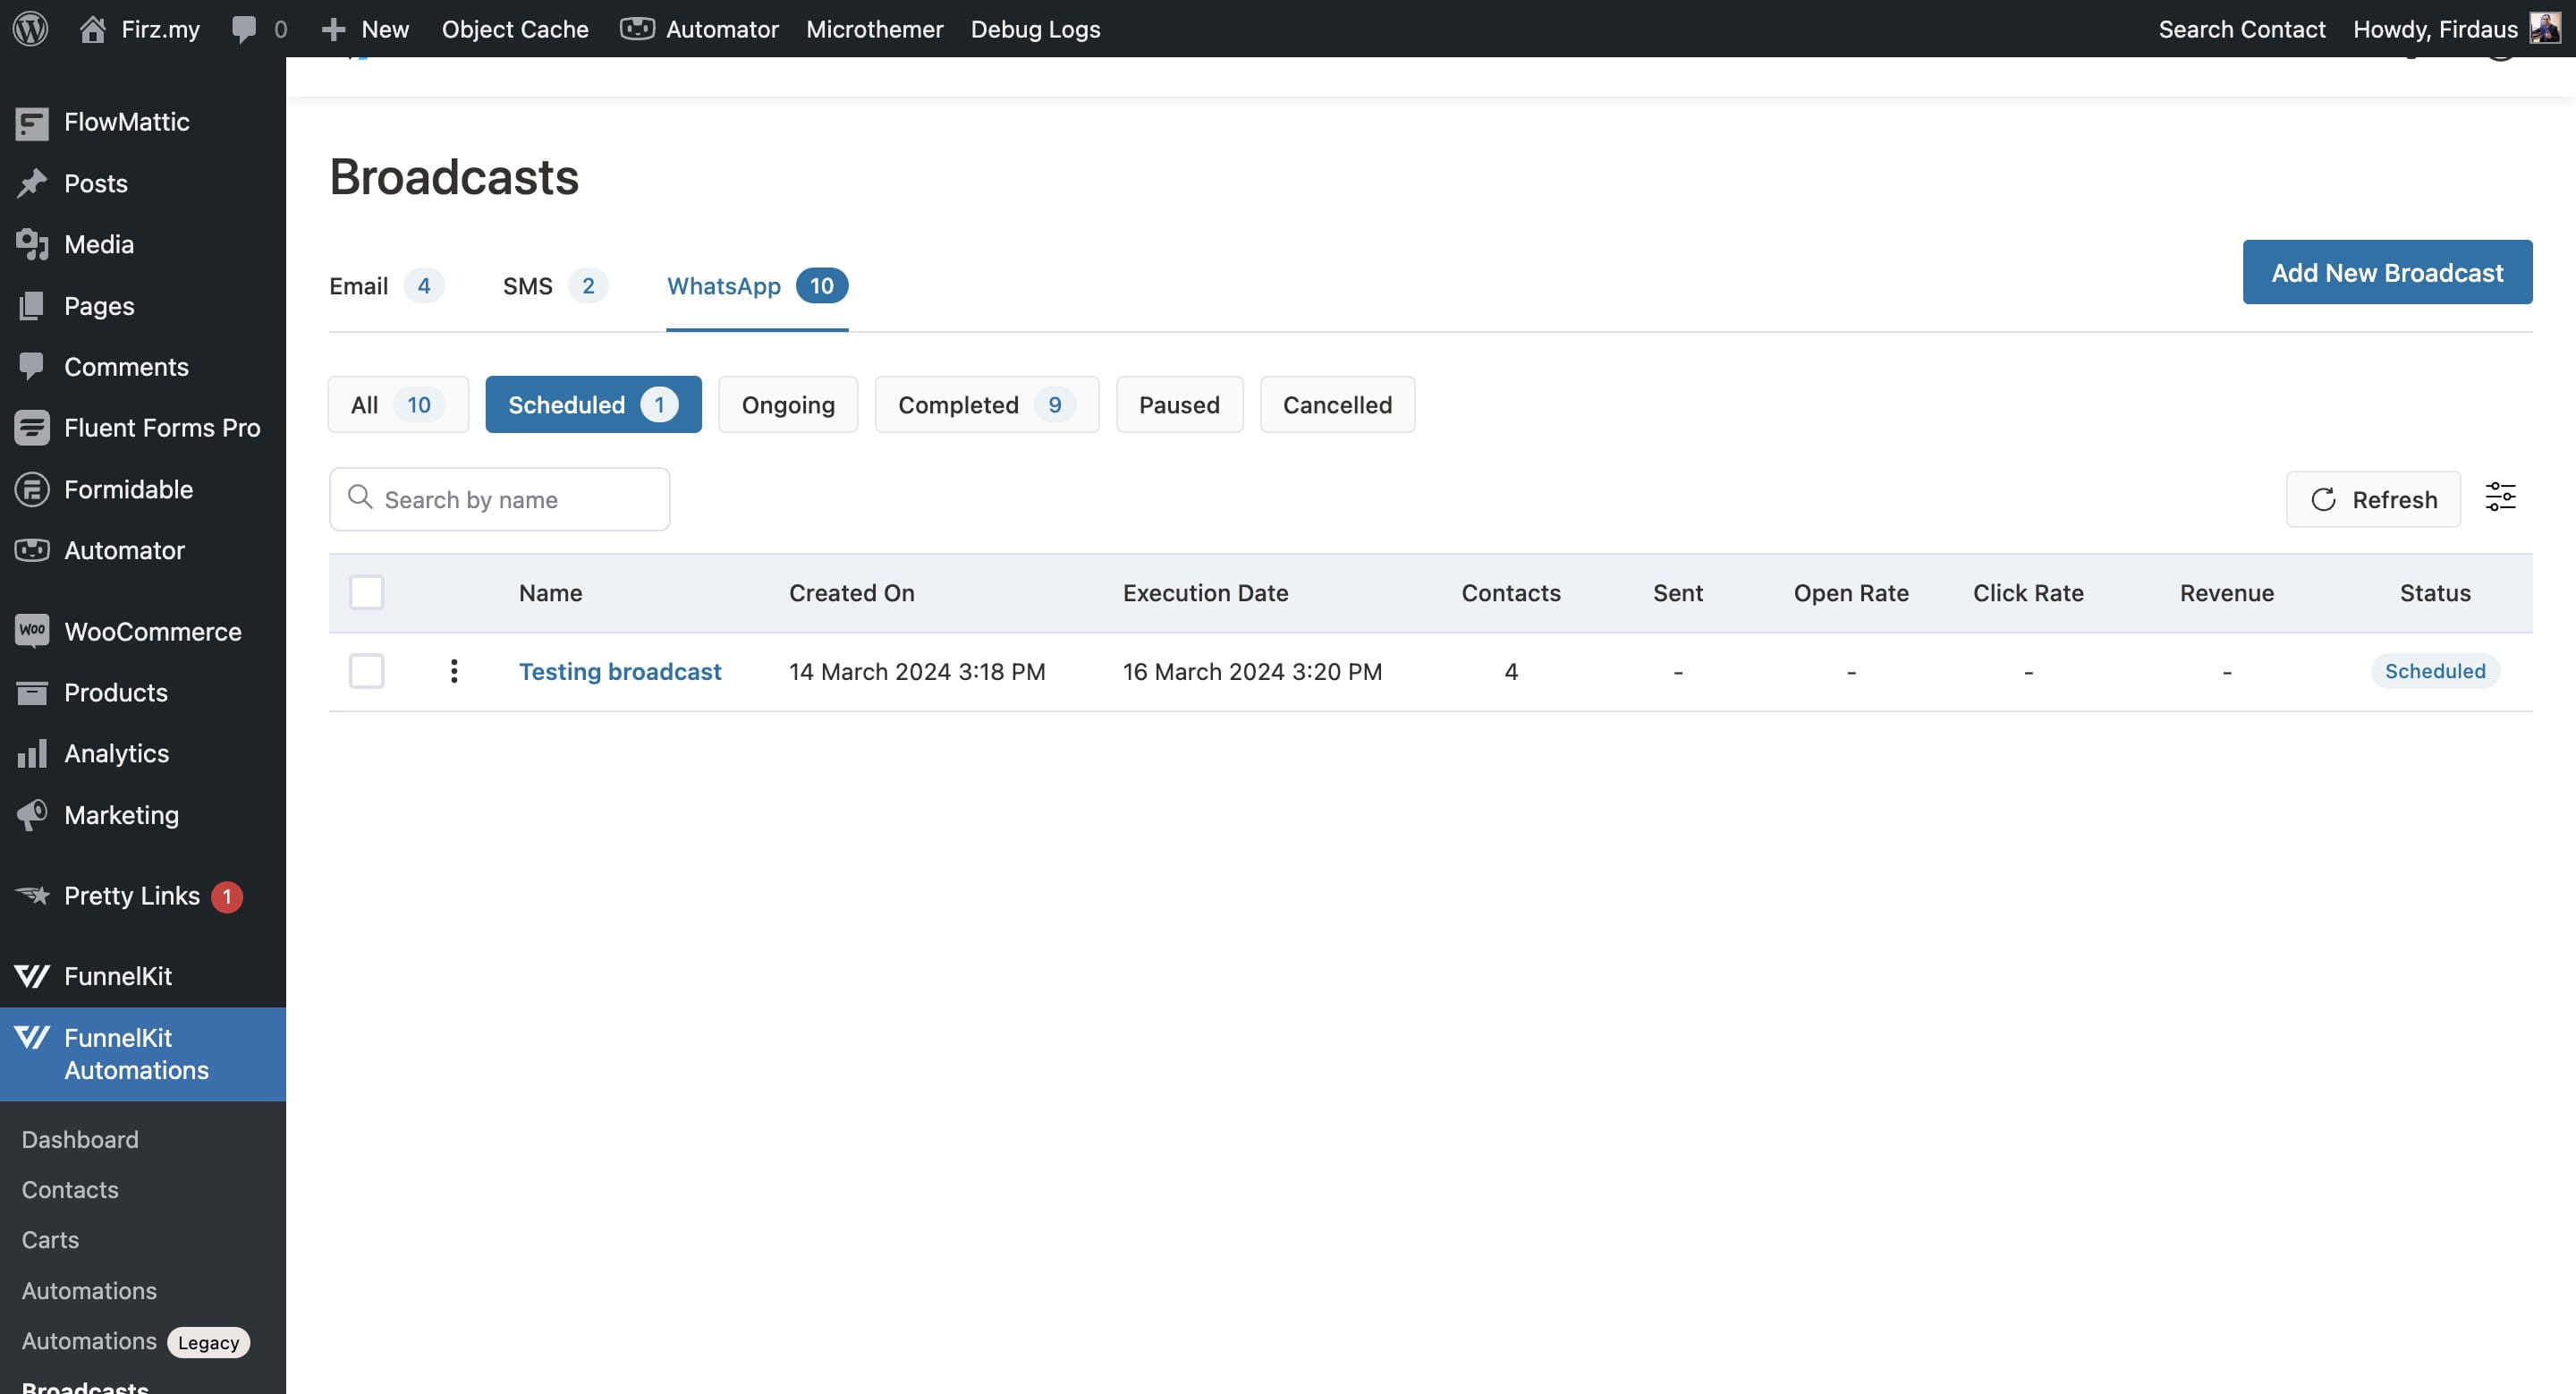Open Microthemer in admin bar

click(x=875, y=29)
